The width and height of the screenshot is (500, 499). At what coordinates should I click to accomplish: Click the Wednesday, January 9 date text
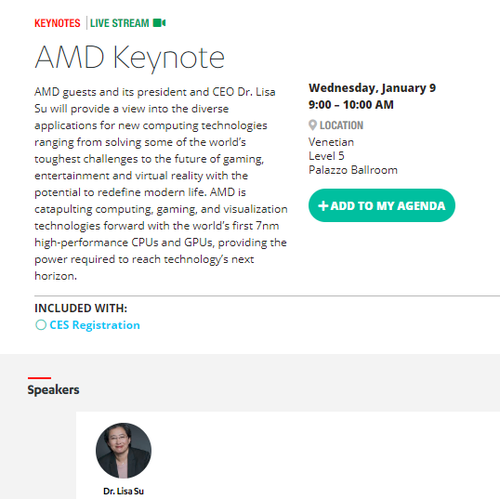[x=372, y=88]
